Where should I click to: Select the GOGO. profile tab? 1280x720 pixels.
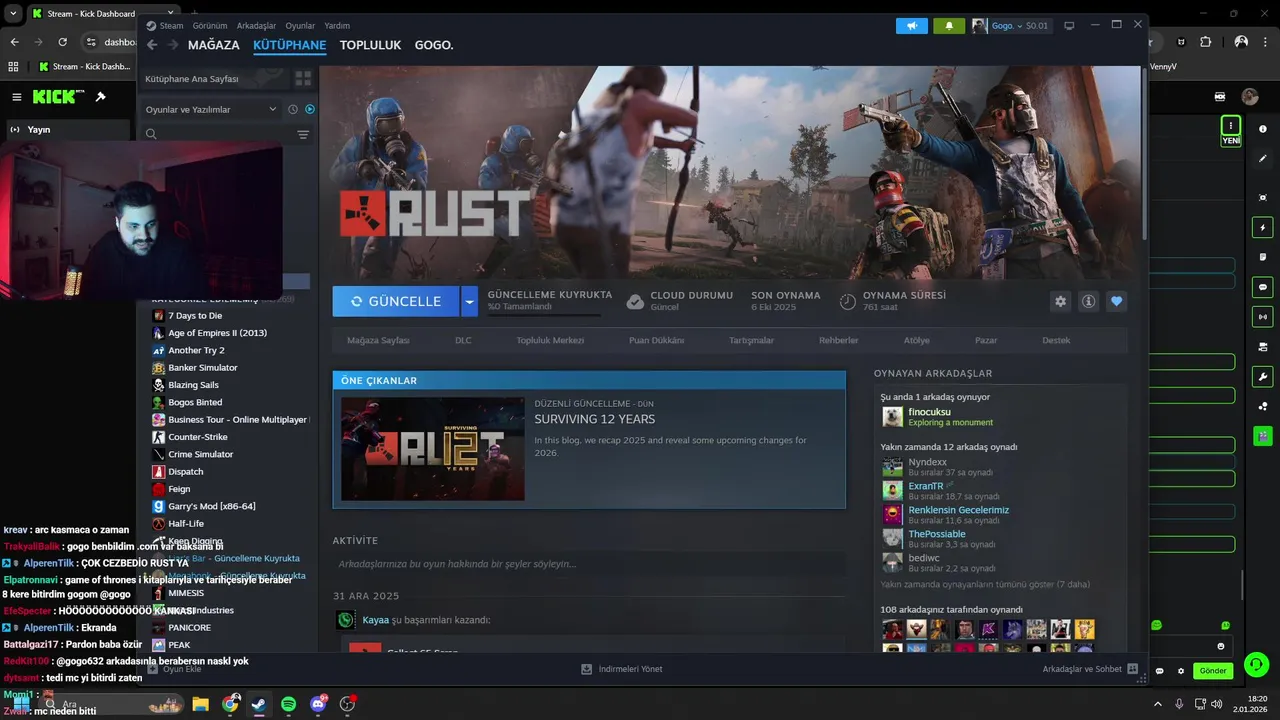(434, 45)
